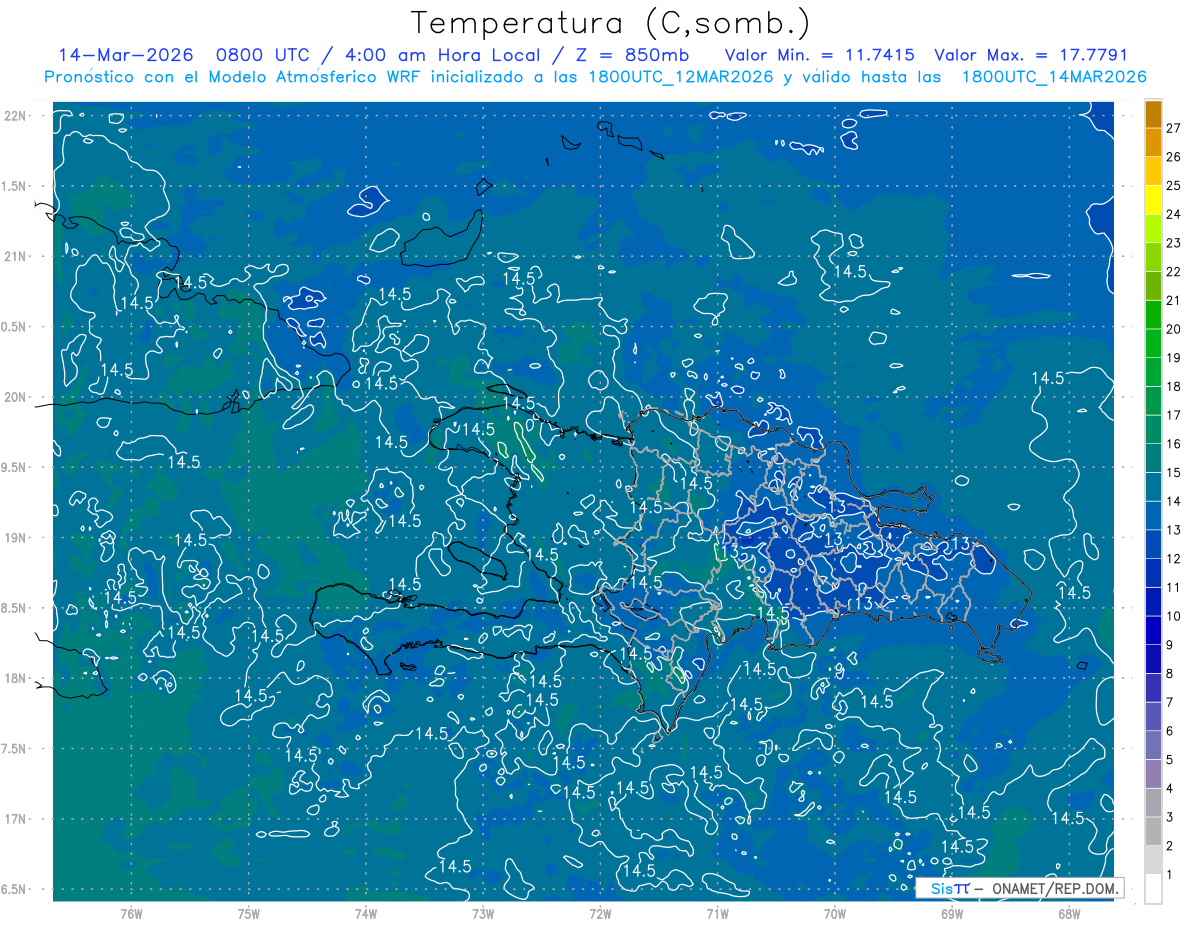Click the '17N' latitude axis label

click(16, 818)
